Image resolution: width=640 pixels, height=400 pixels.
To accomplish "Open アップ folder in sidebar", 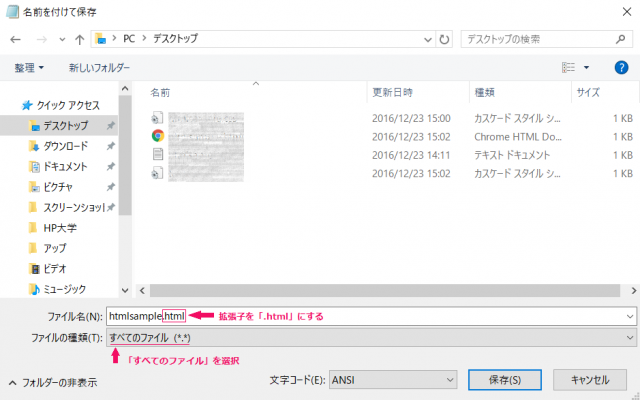I will (x=47, y=248).
